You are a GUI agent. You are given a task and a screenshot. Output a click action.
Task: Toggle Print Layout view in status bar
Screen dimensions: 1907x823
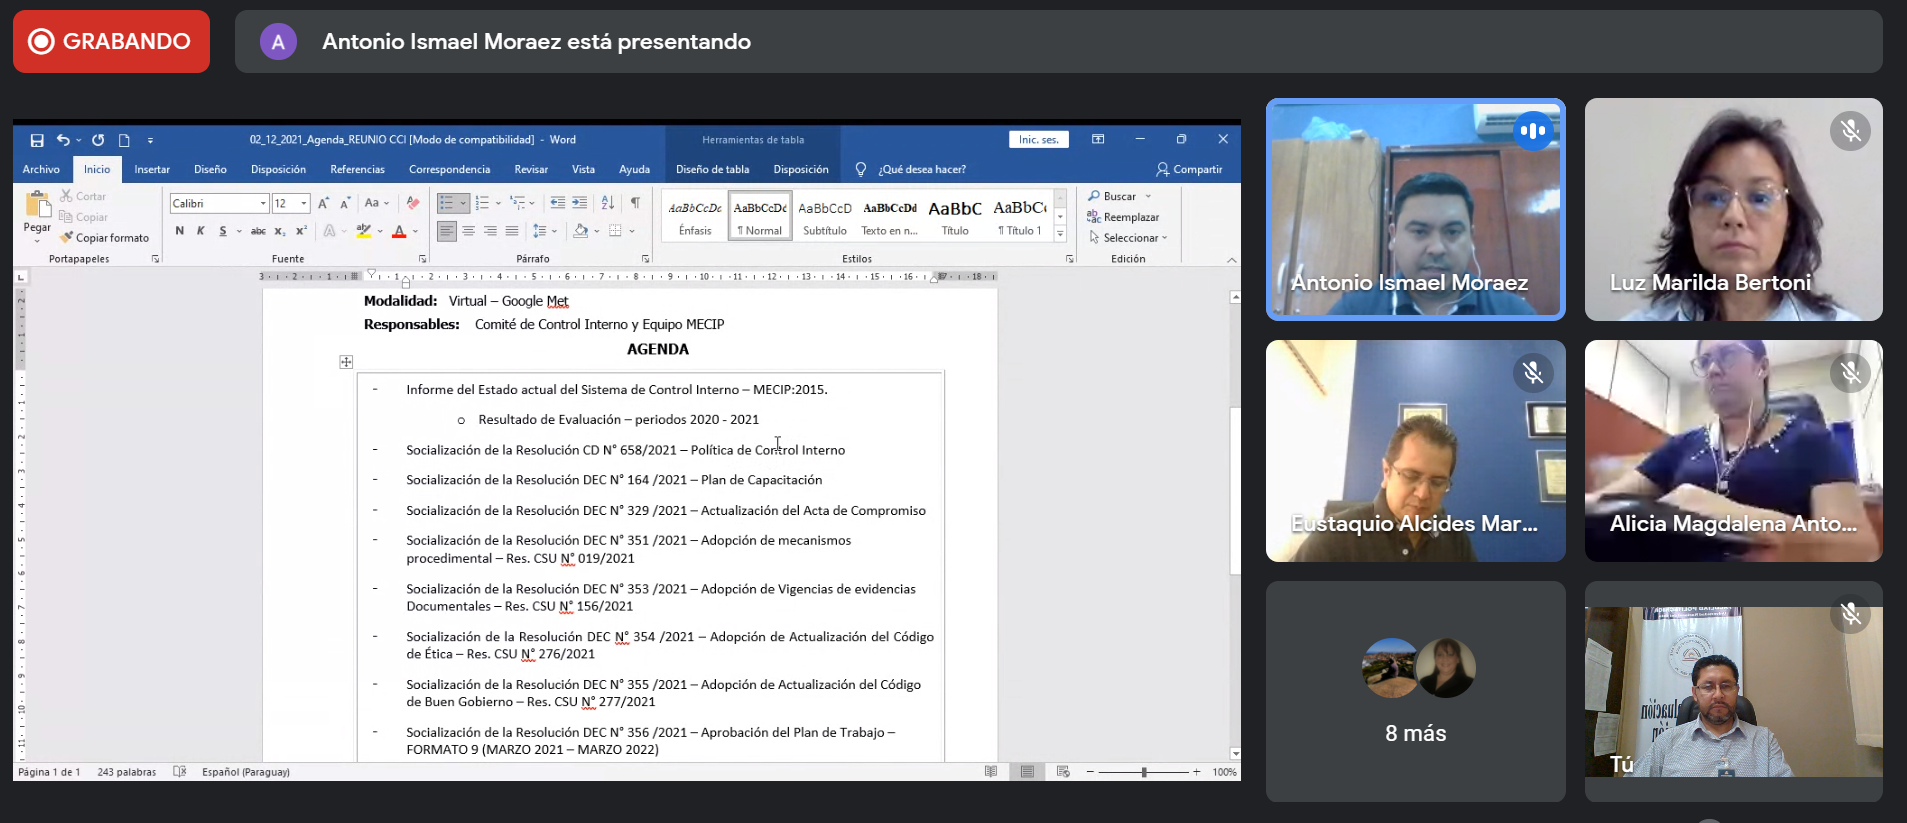1027,771
